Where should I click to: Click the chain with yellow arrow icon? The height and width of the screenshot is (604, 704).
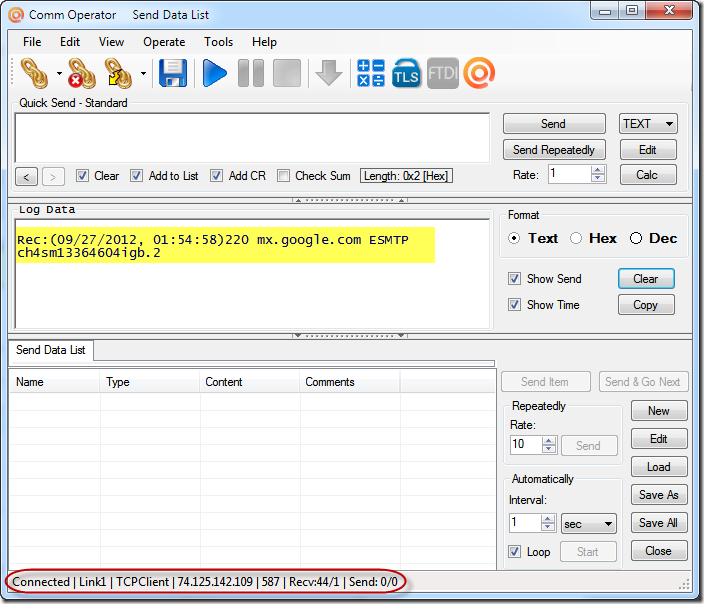tap(118, 73)
